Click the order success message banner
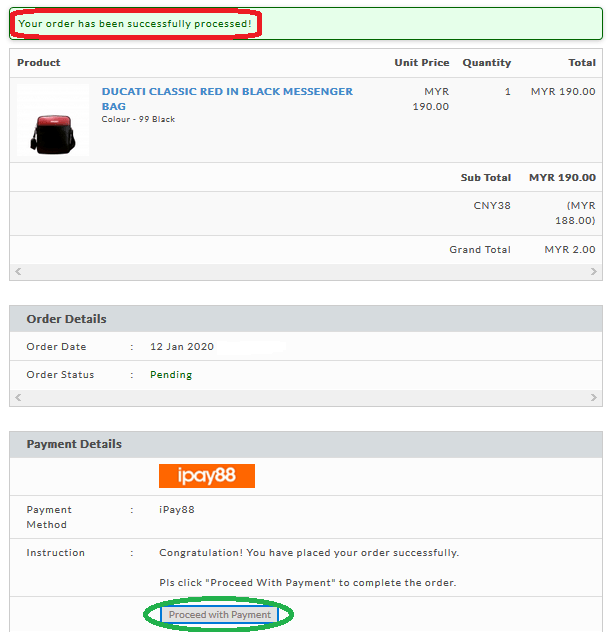 (x=135, y=23)
